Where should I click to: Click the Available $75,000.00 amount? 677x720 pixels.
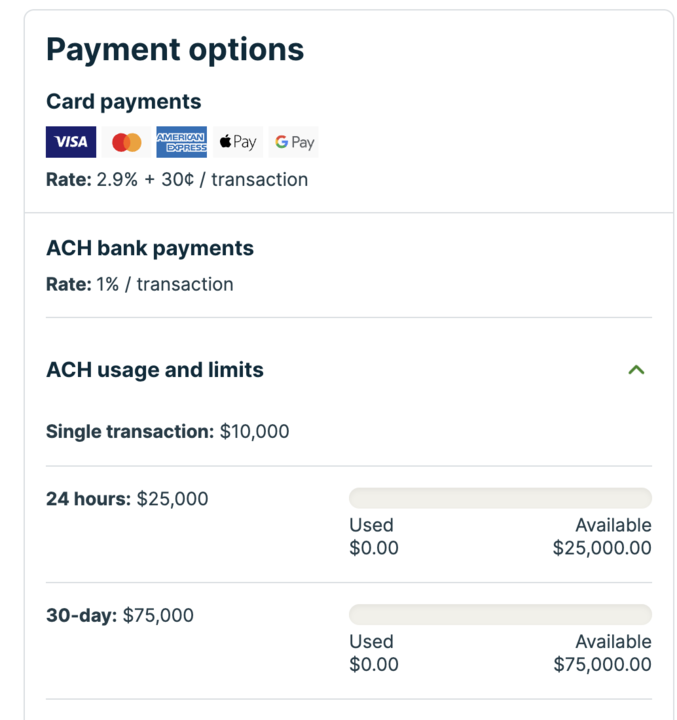pos(602,665)
